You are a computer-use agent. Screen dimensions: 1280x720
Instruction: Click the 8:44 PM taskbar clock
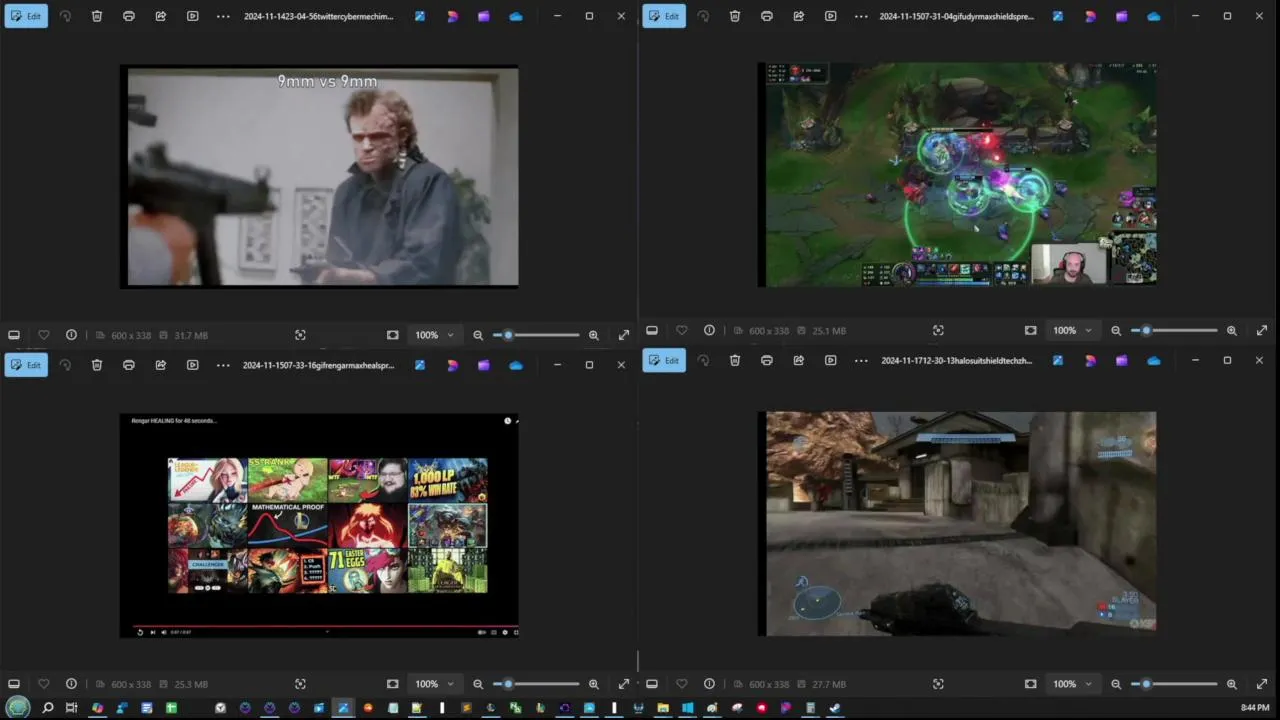click(1255, 708)
